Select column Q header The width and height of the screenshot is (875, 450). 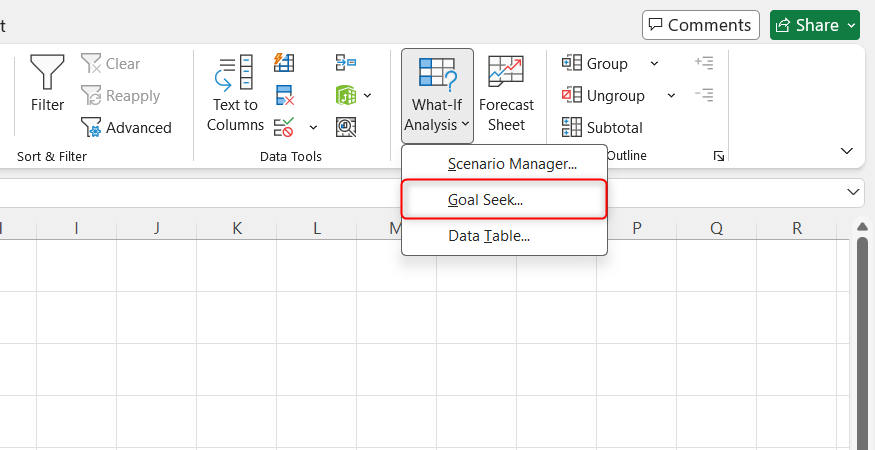pyautogui.click(x=717, y=228)
